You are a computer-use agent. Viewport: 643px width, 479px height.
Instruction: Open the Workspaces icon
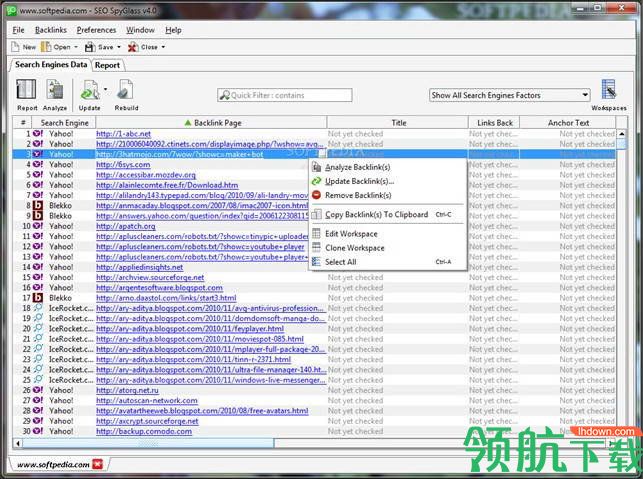click(609, 89)
